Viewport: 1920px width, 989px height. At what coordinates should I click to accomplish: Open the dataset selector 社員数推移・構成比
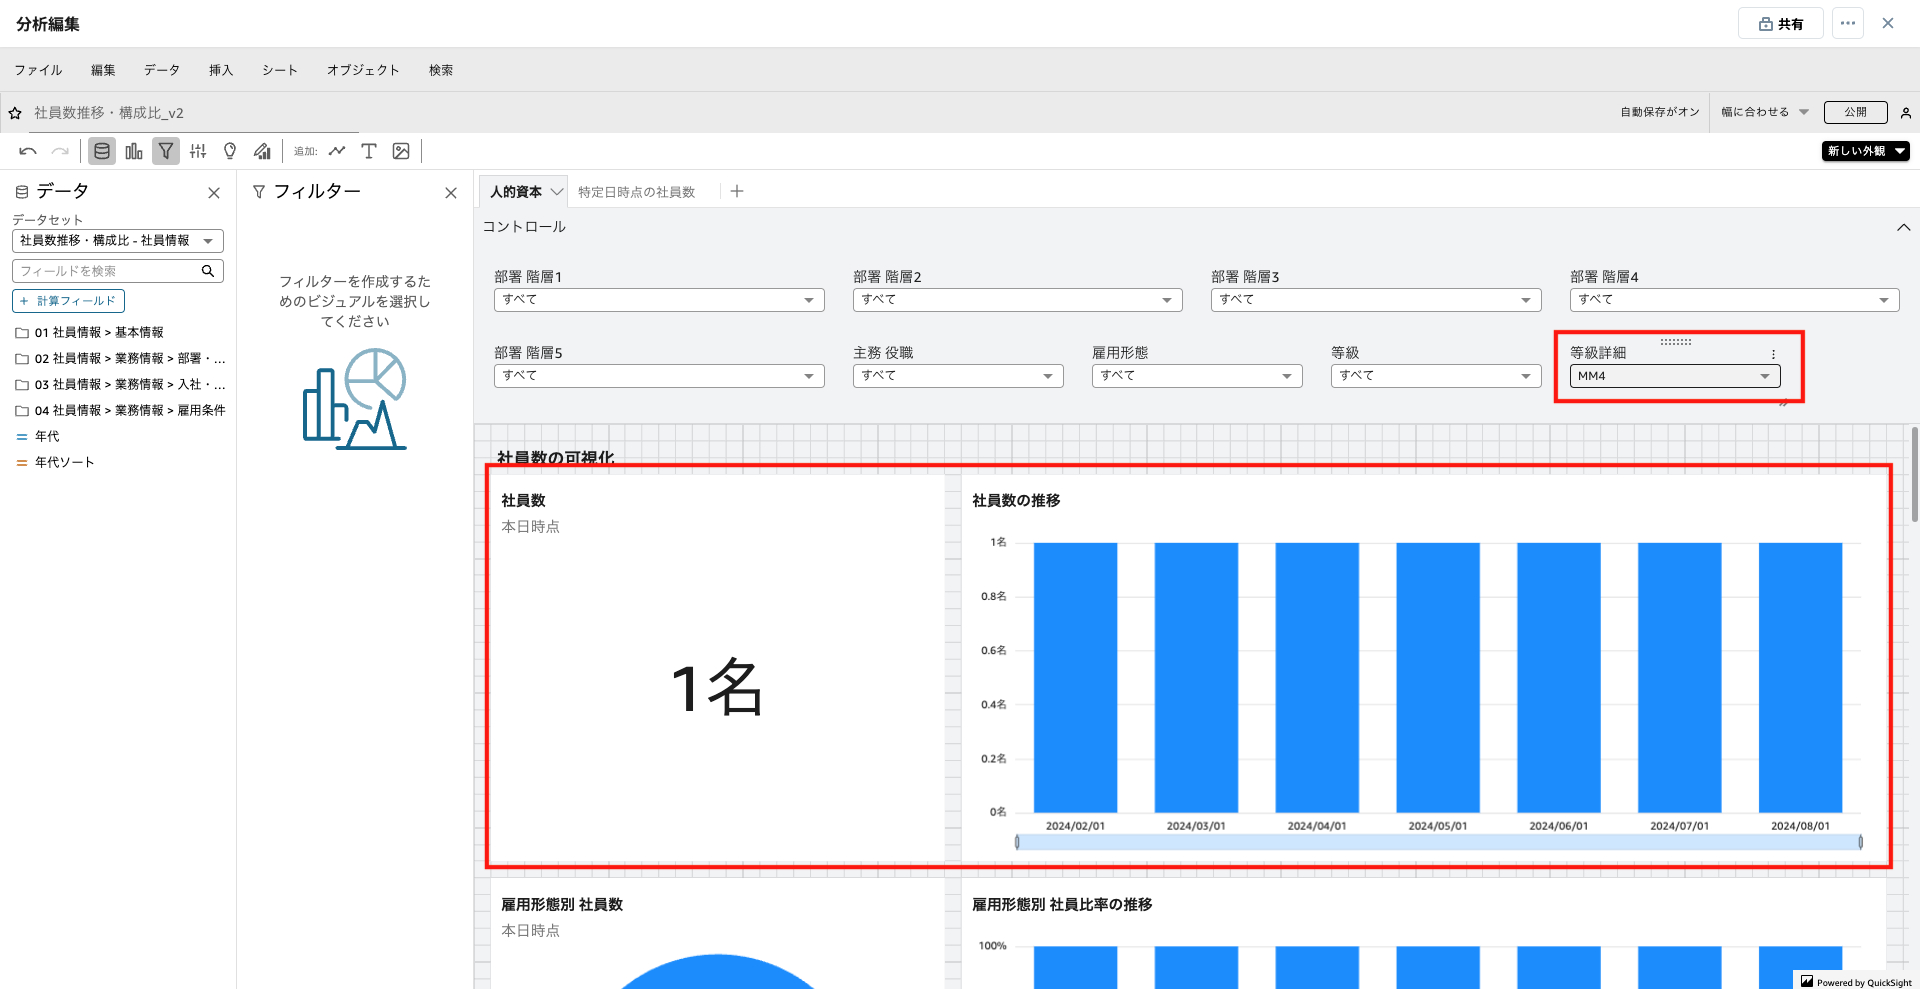coord(117,241)
